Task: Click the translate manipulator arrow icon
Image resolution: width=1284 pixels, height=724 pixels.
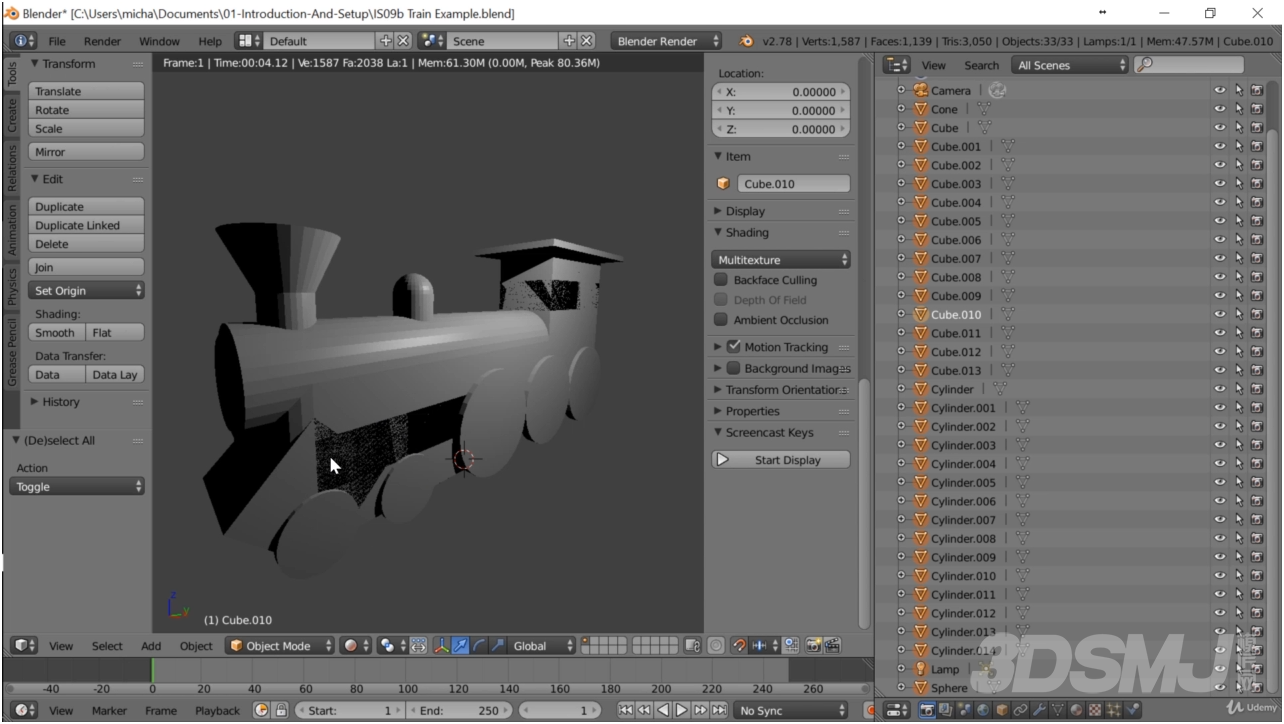Action: [460, 646]
